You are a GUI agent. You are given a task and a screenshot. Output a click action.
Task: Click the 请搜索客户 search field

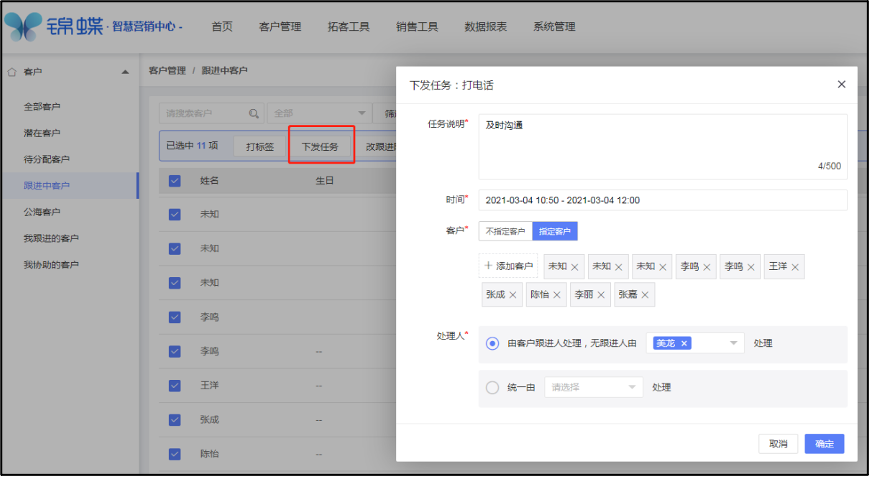point(212,113)
